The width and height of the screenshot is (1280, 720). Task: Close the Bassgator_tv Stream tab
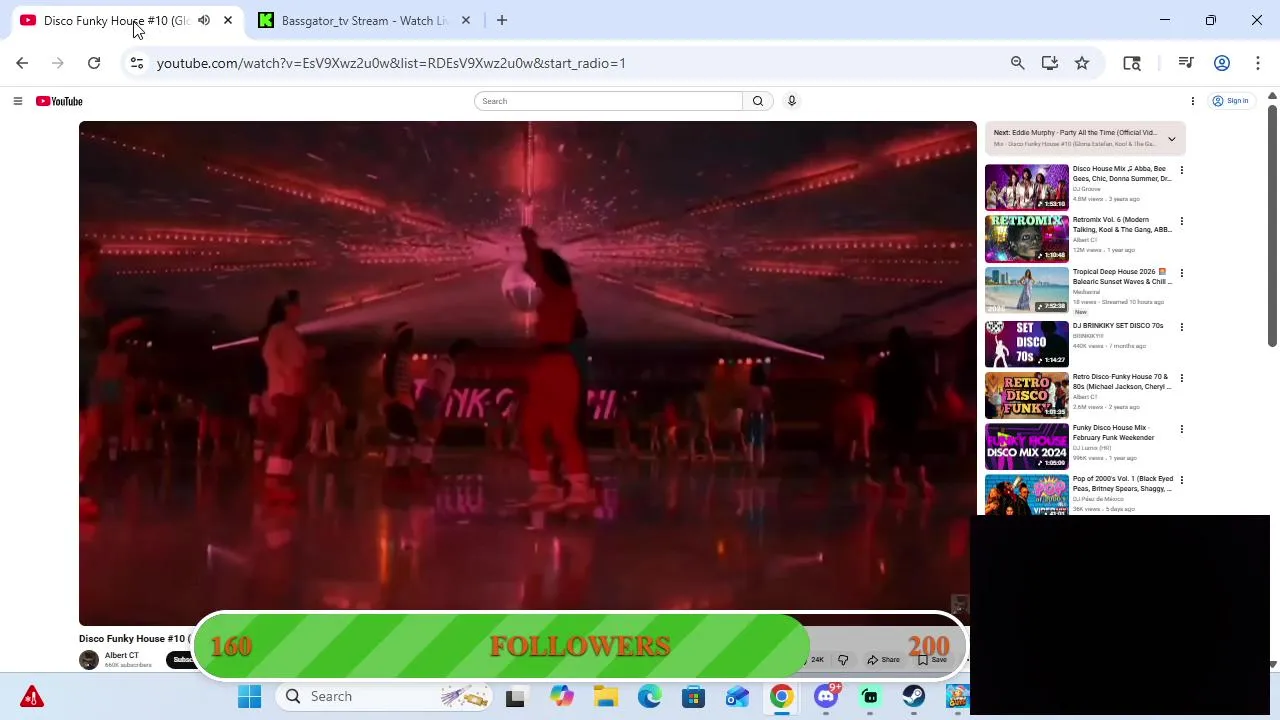tap(465, 20)
